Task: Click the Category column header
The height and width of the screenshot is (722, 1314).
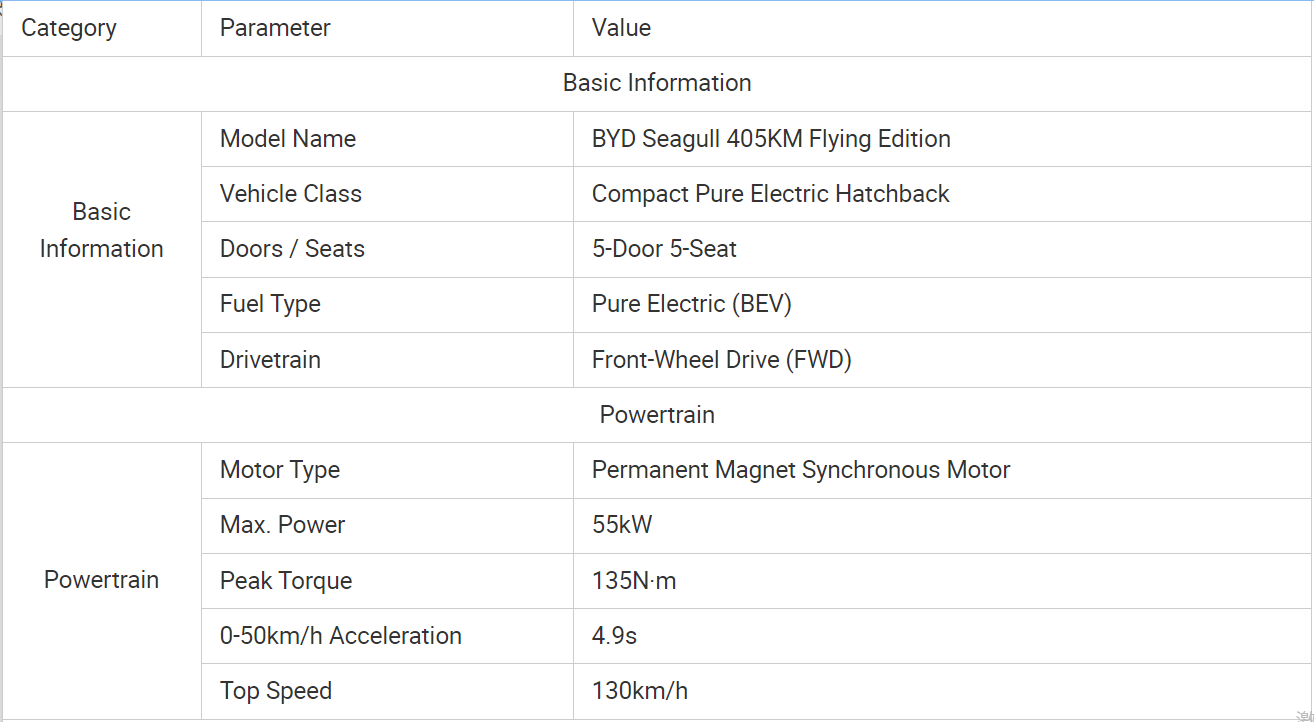Action: [102, 28]
